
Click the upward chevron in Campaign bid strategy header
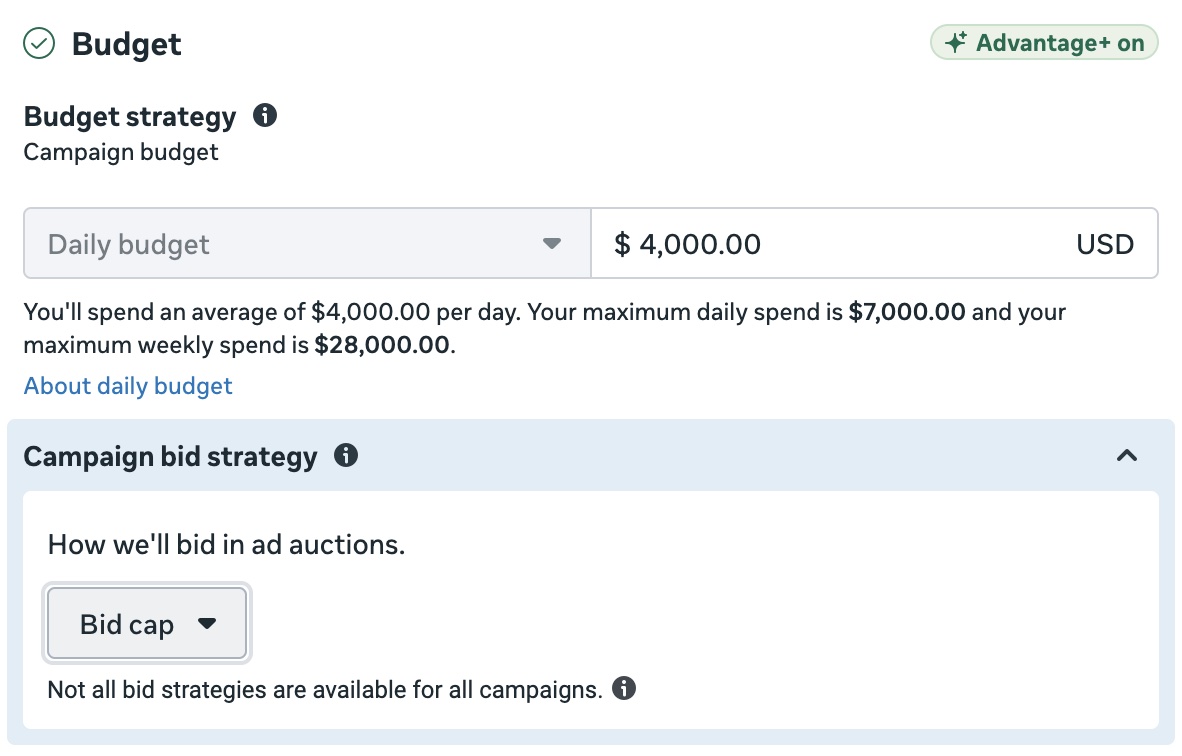pyautogui.click(x=1127, y=455)
